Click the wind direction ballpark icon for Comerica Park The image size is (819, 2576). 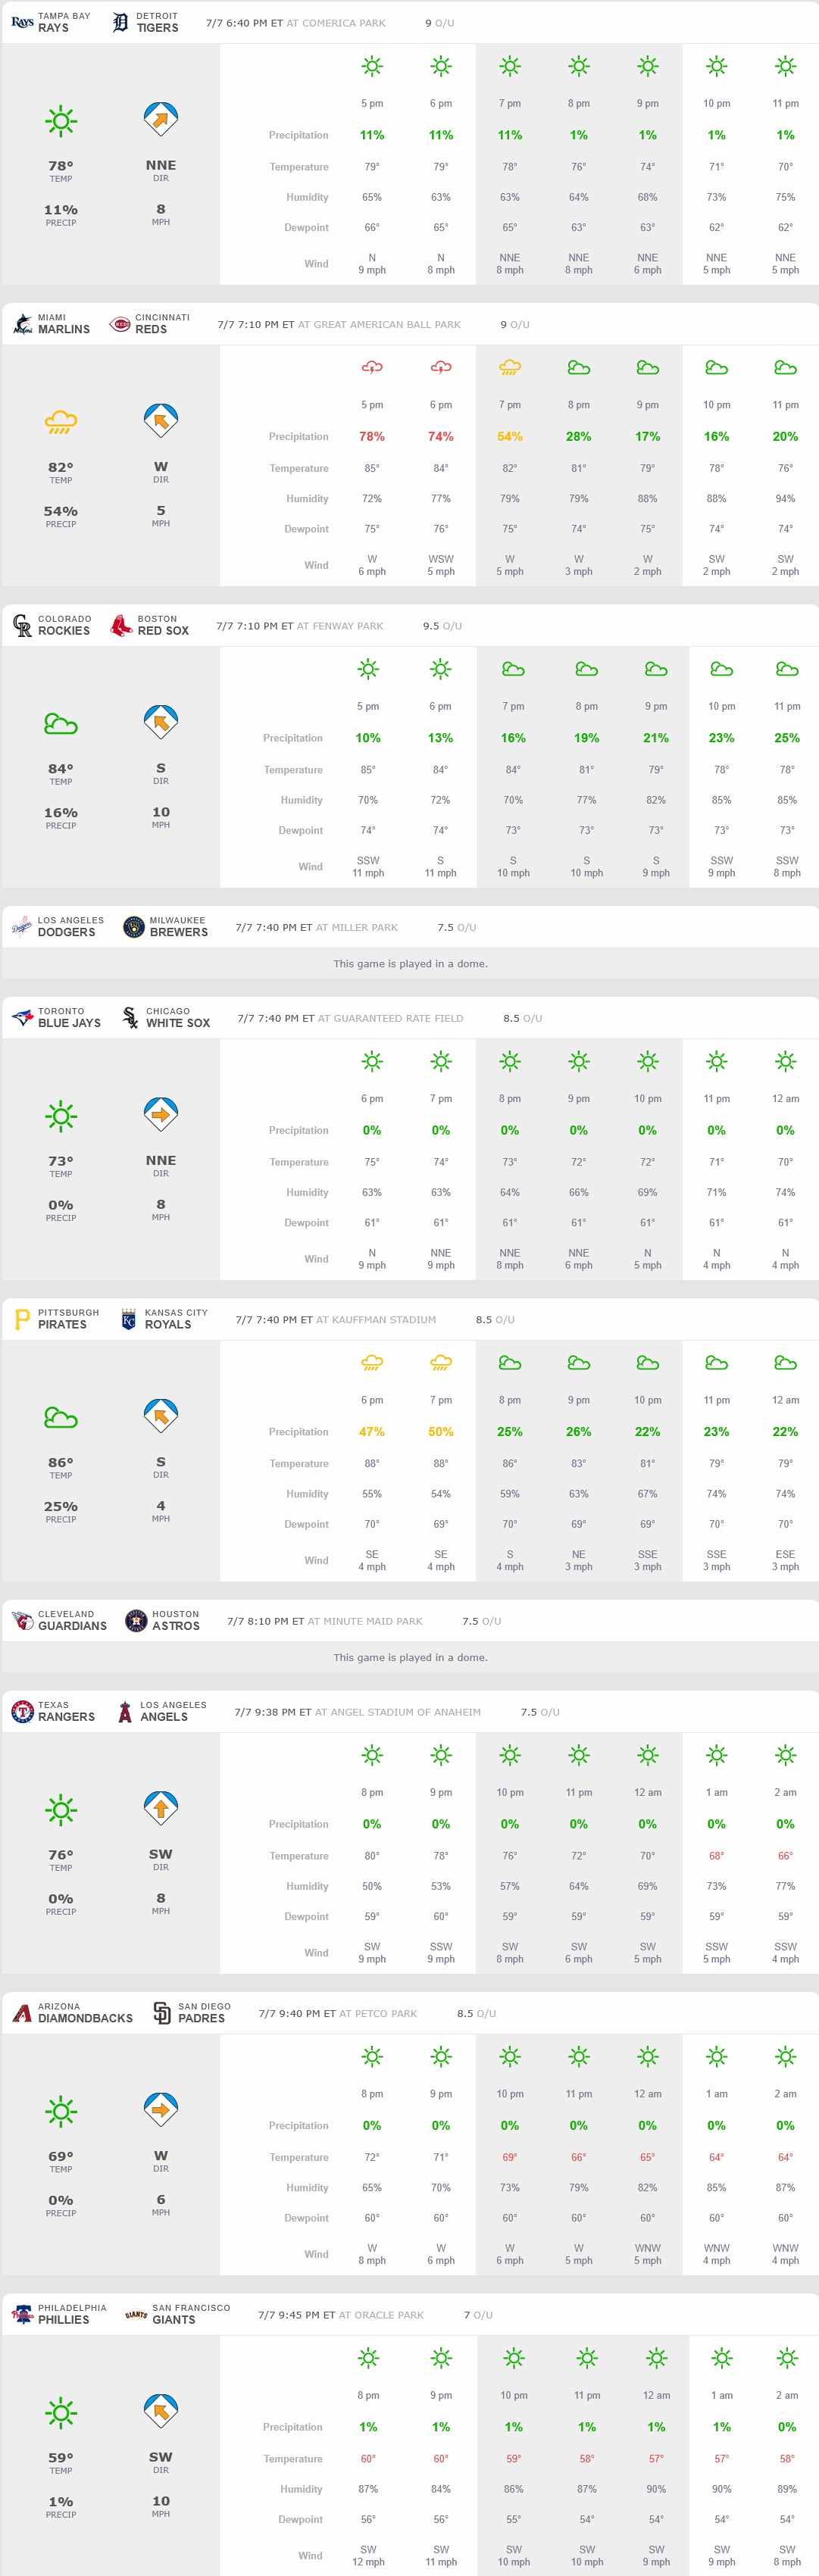tap(161, 119)
